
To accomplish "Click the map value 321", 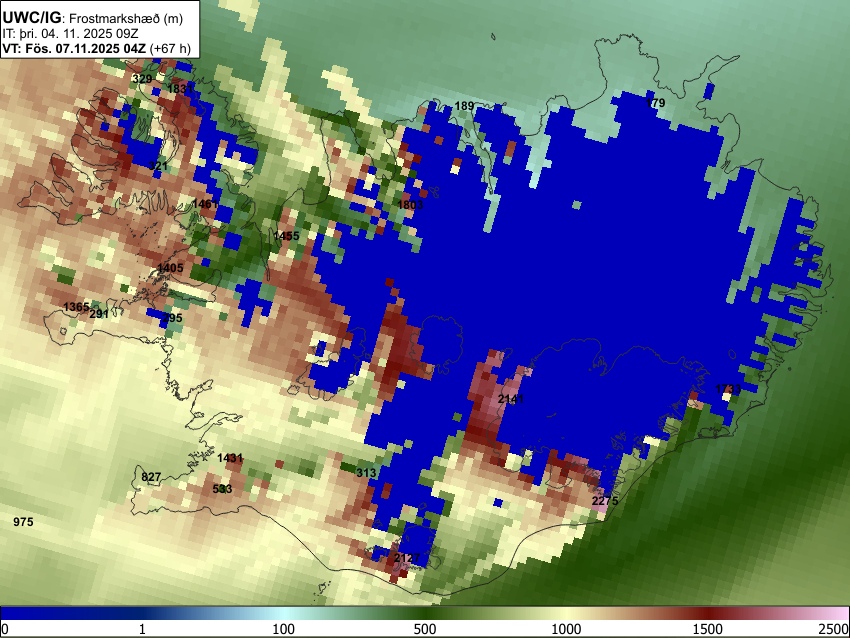I will pyautogui.click(x=158, y=165).
